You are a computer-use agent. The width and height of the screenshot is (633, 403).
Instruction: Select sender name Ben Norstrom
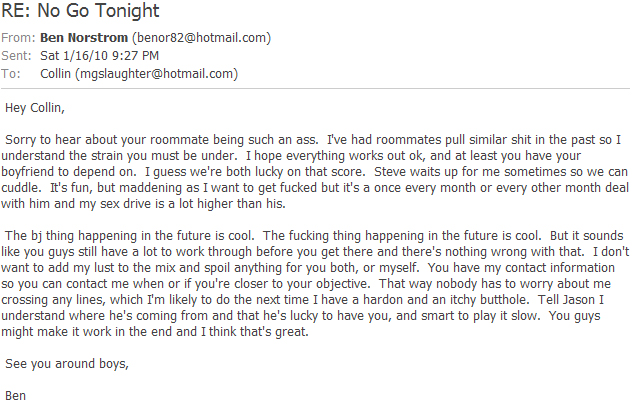pos(81,38)
